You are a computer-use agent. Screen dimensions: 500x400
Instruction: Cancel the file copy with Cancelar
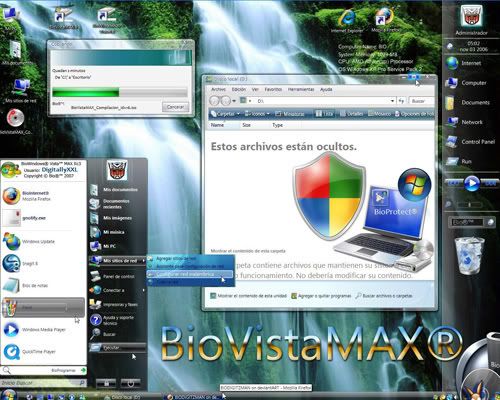click(175, 107)
